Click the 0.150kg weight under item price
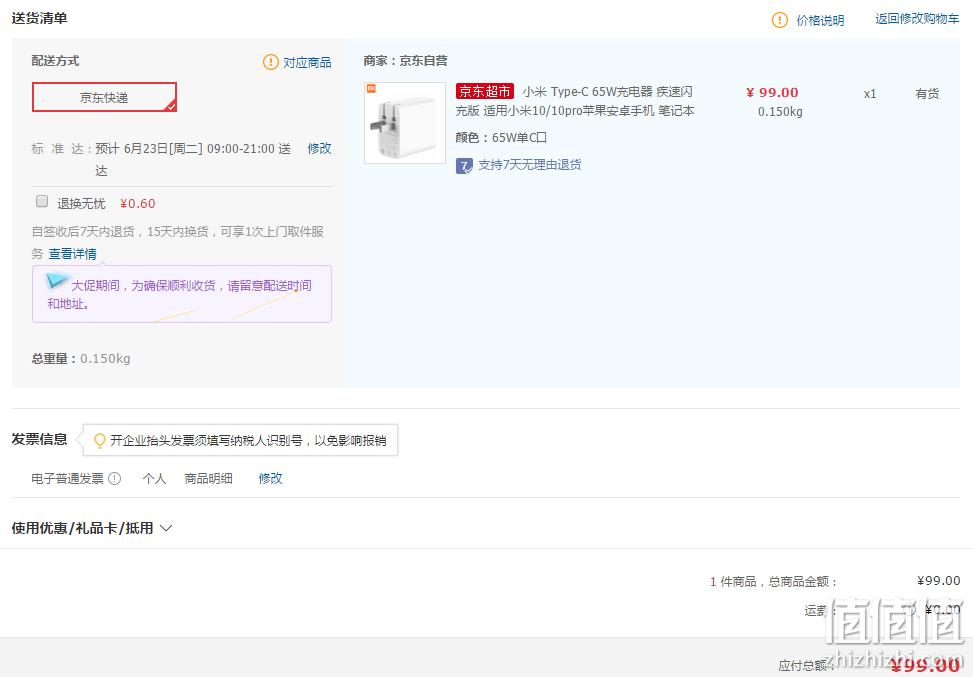 click(780, 112)
